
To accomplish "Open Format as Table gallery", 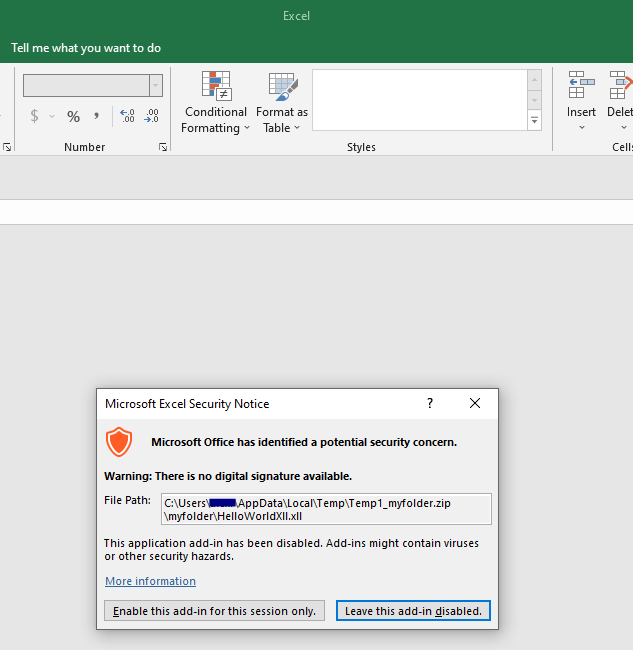I will tap(282, 102).
